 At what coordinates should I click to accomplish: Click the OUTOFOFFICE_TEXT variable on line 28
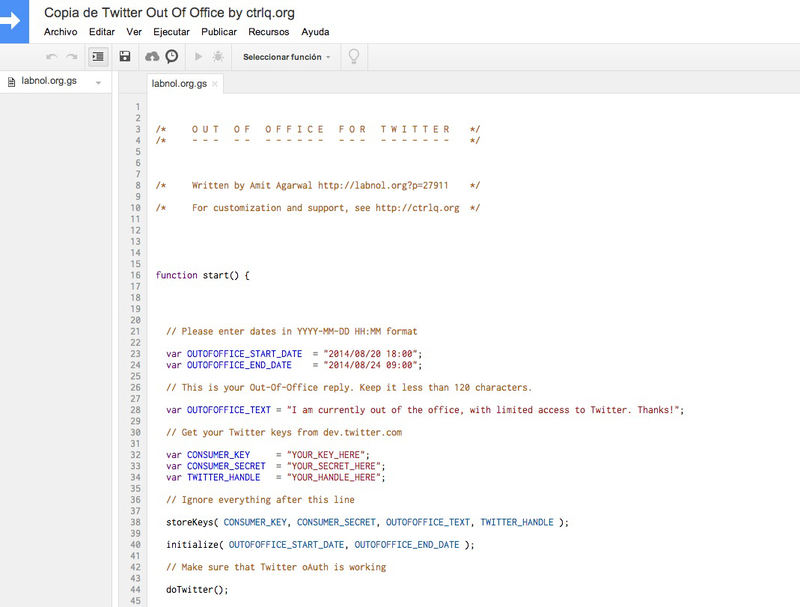pyautogui.click(x=229, y=410)
